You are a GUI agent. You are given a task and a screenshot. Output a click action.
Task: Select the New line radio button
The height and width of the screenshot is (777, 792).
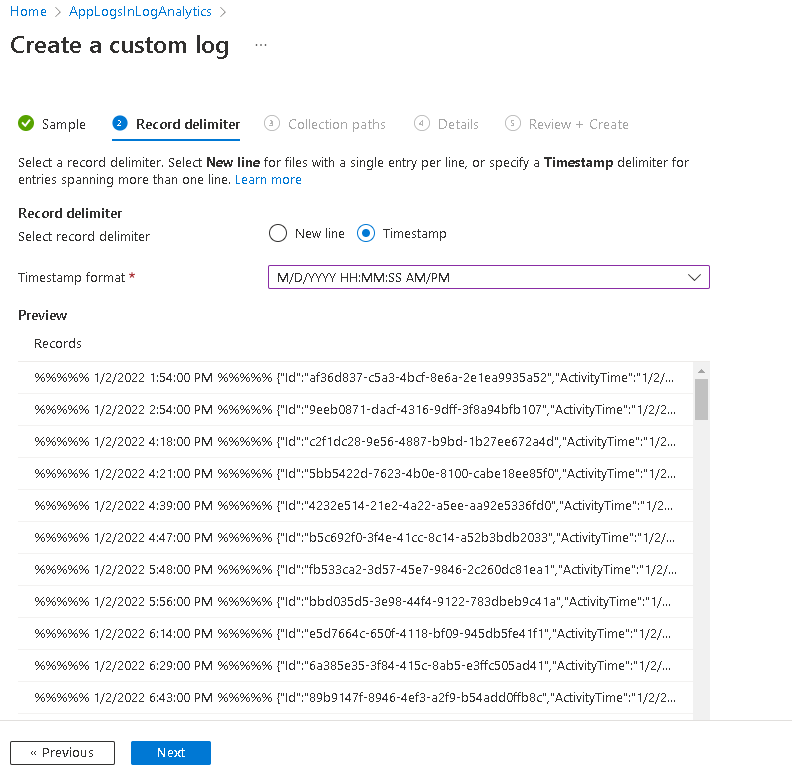click(x=278, y=233)
